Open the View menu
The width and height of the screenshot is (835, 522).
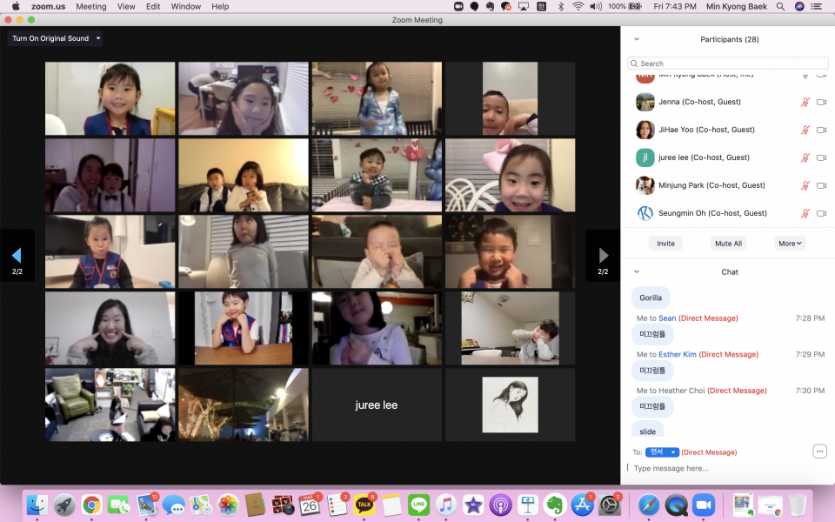click(126, 6)
